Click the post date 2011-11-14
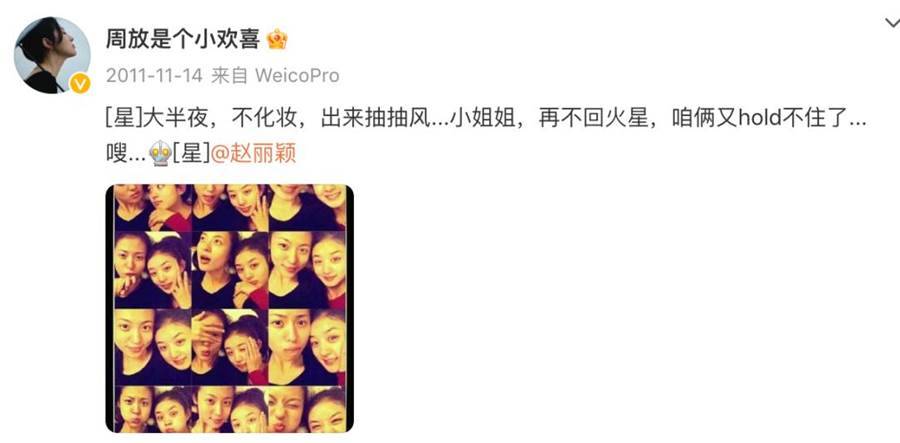Image resolution: width=900 pixels, height=443 pixels. [x=154, y=75]
